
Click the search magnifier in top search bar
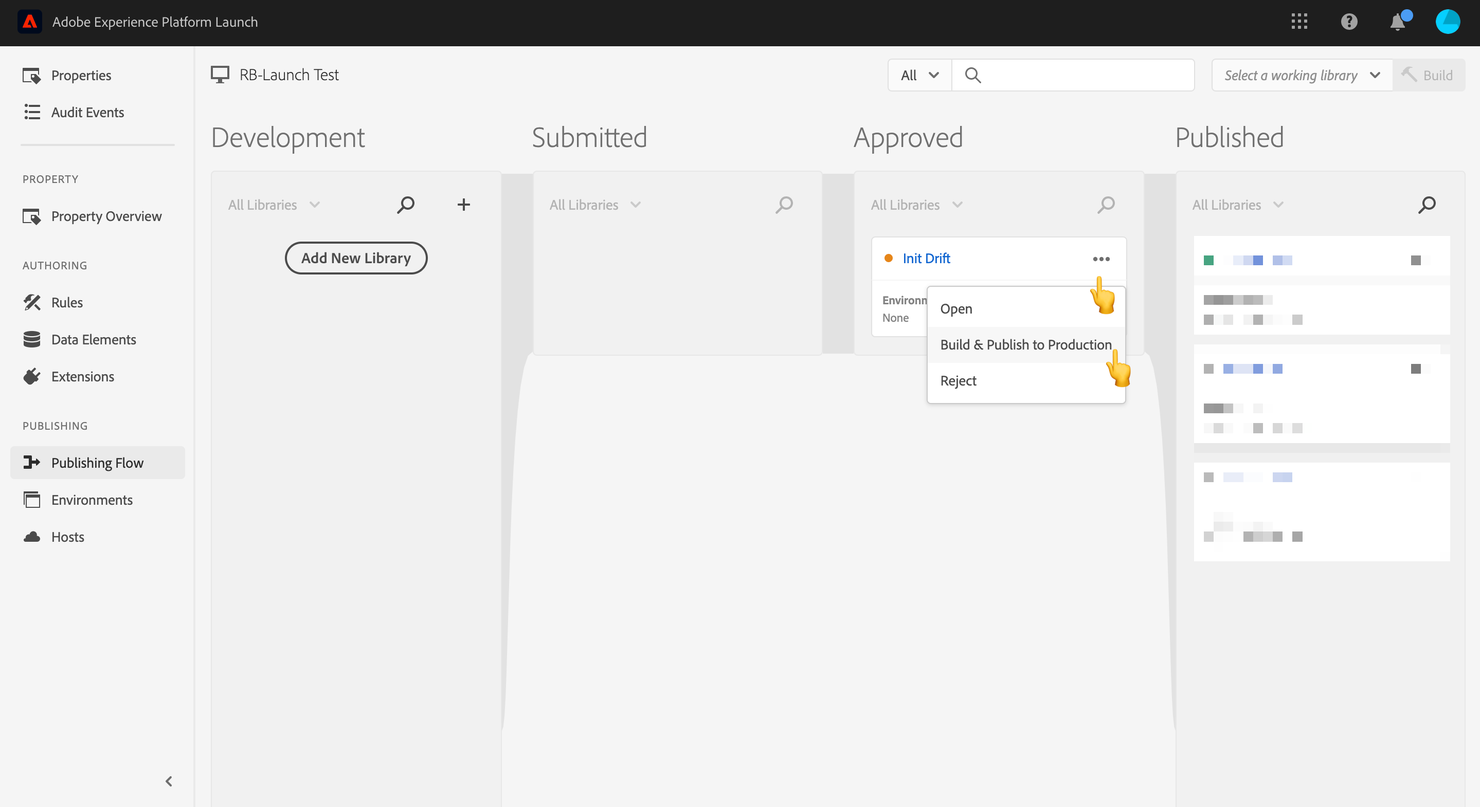[x=973, y=75]
